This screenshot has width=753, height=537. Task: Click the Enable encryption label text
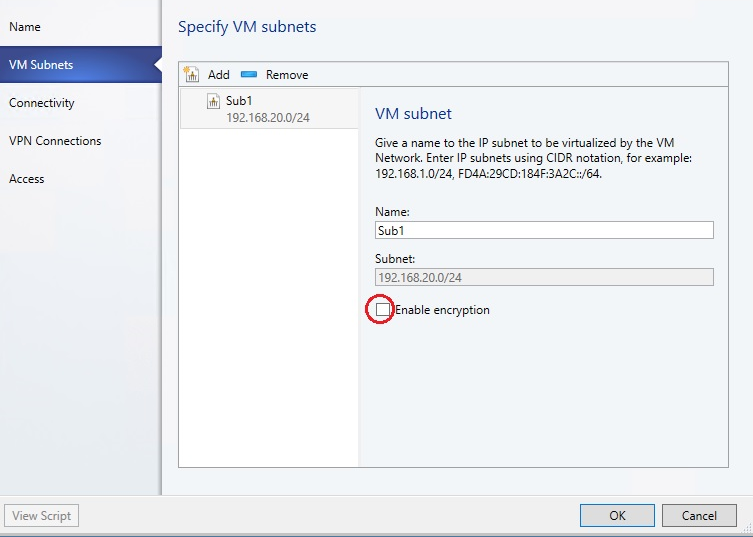tap(442, 310)
